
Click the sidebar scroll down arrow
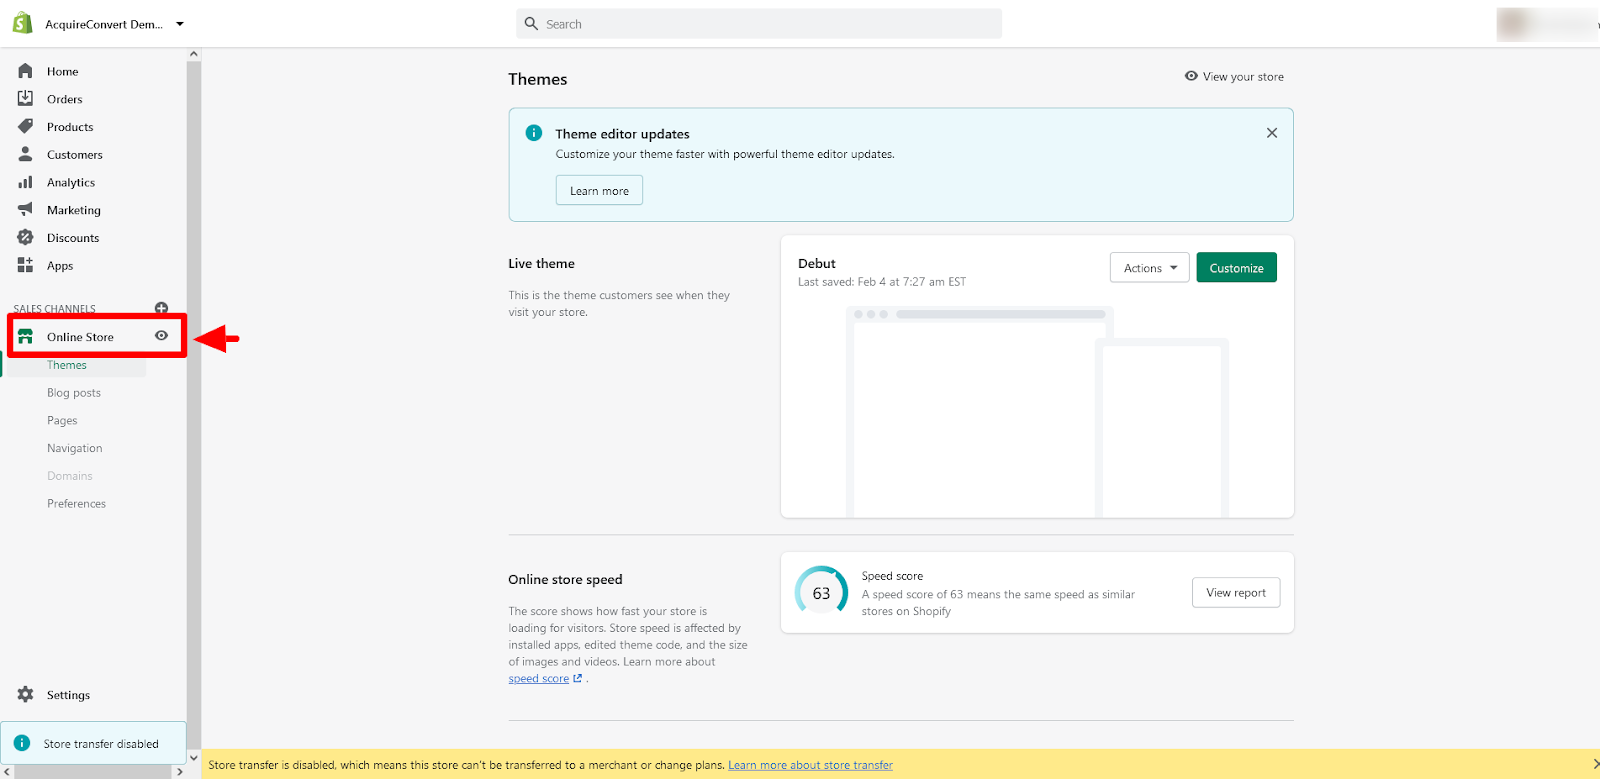tap(194, 757)
